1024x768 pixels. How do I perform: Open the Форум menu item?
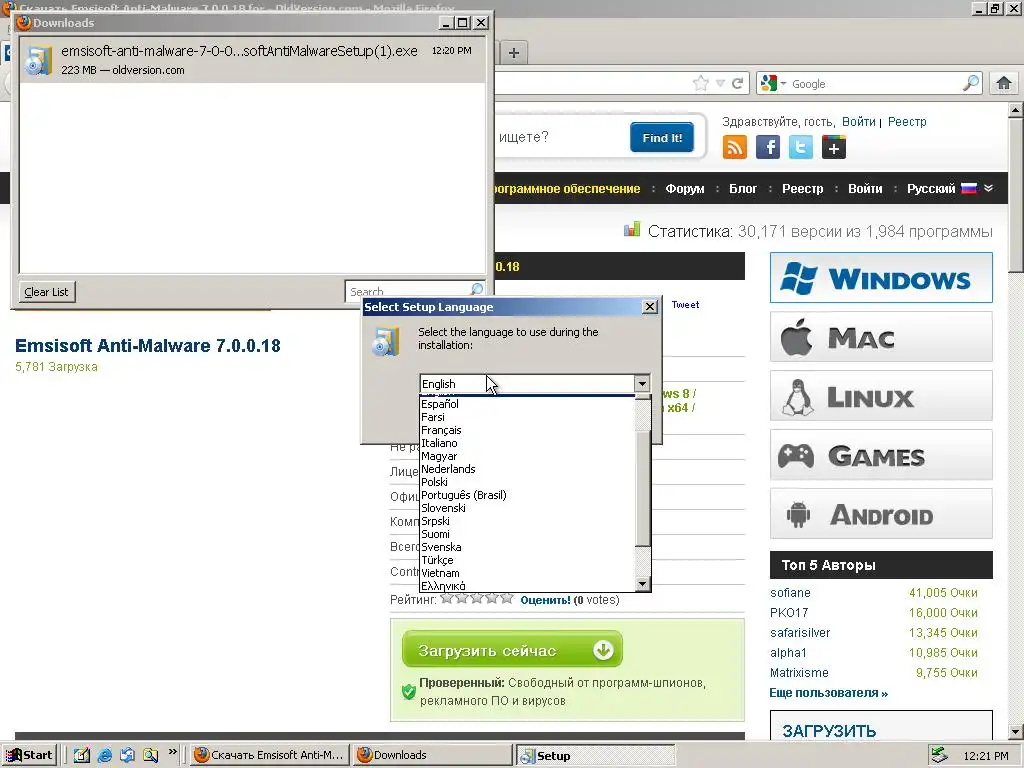684,189
